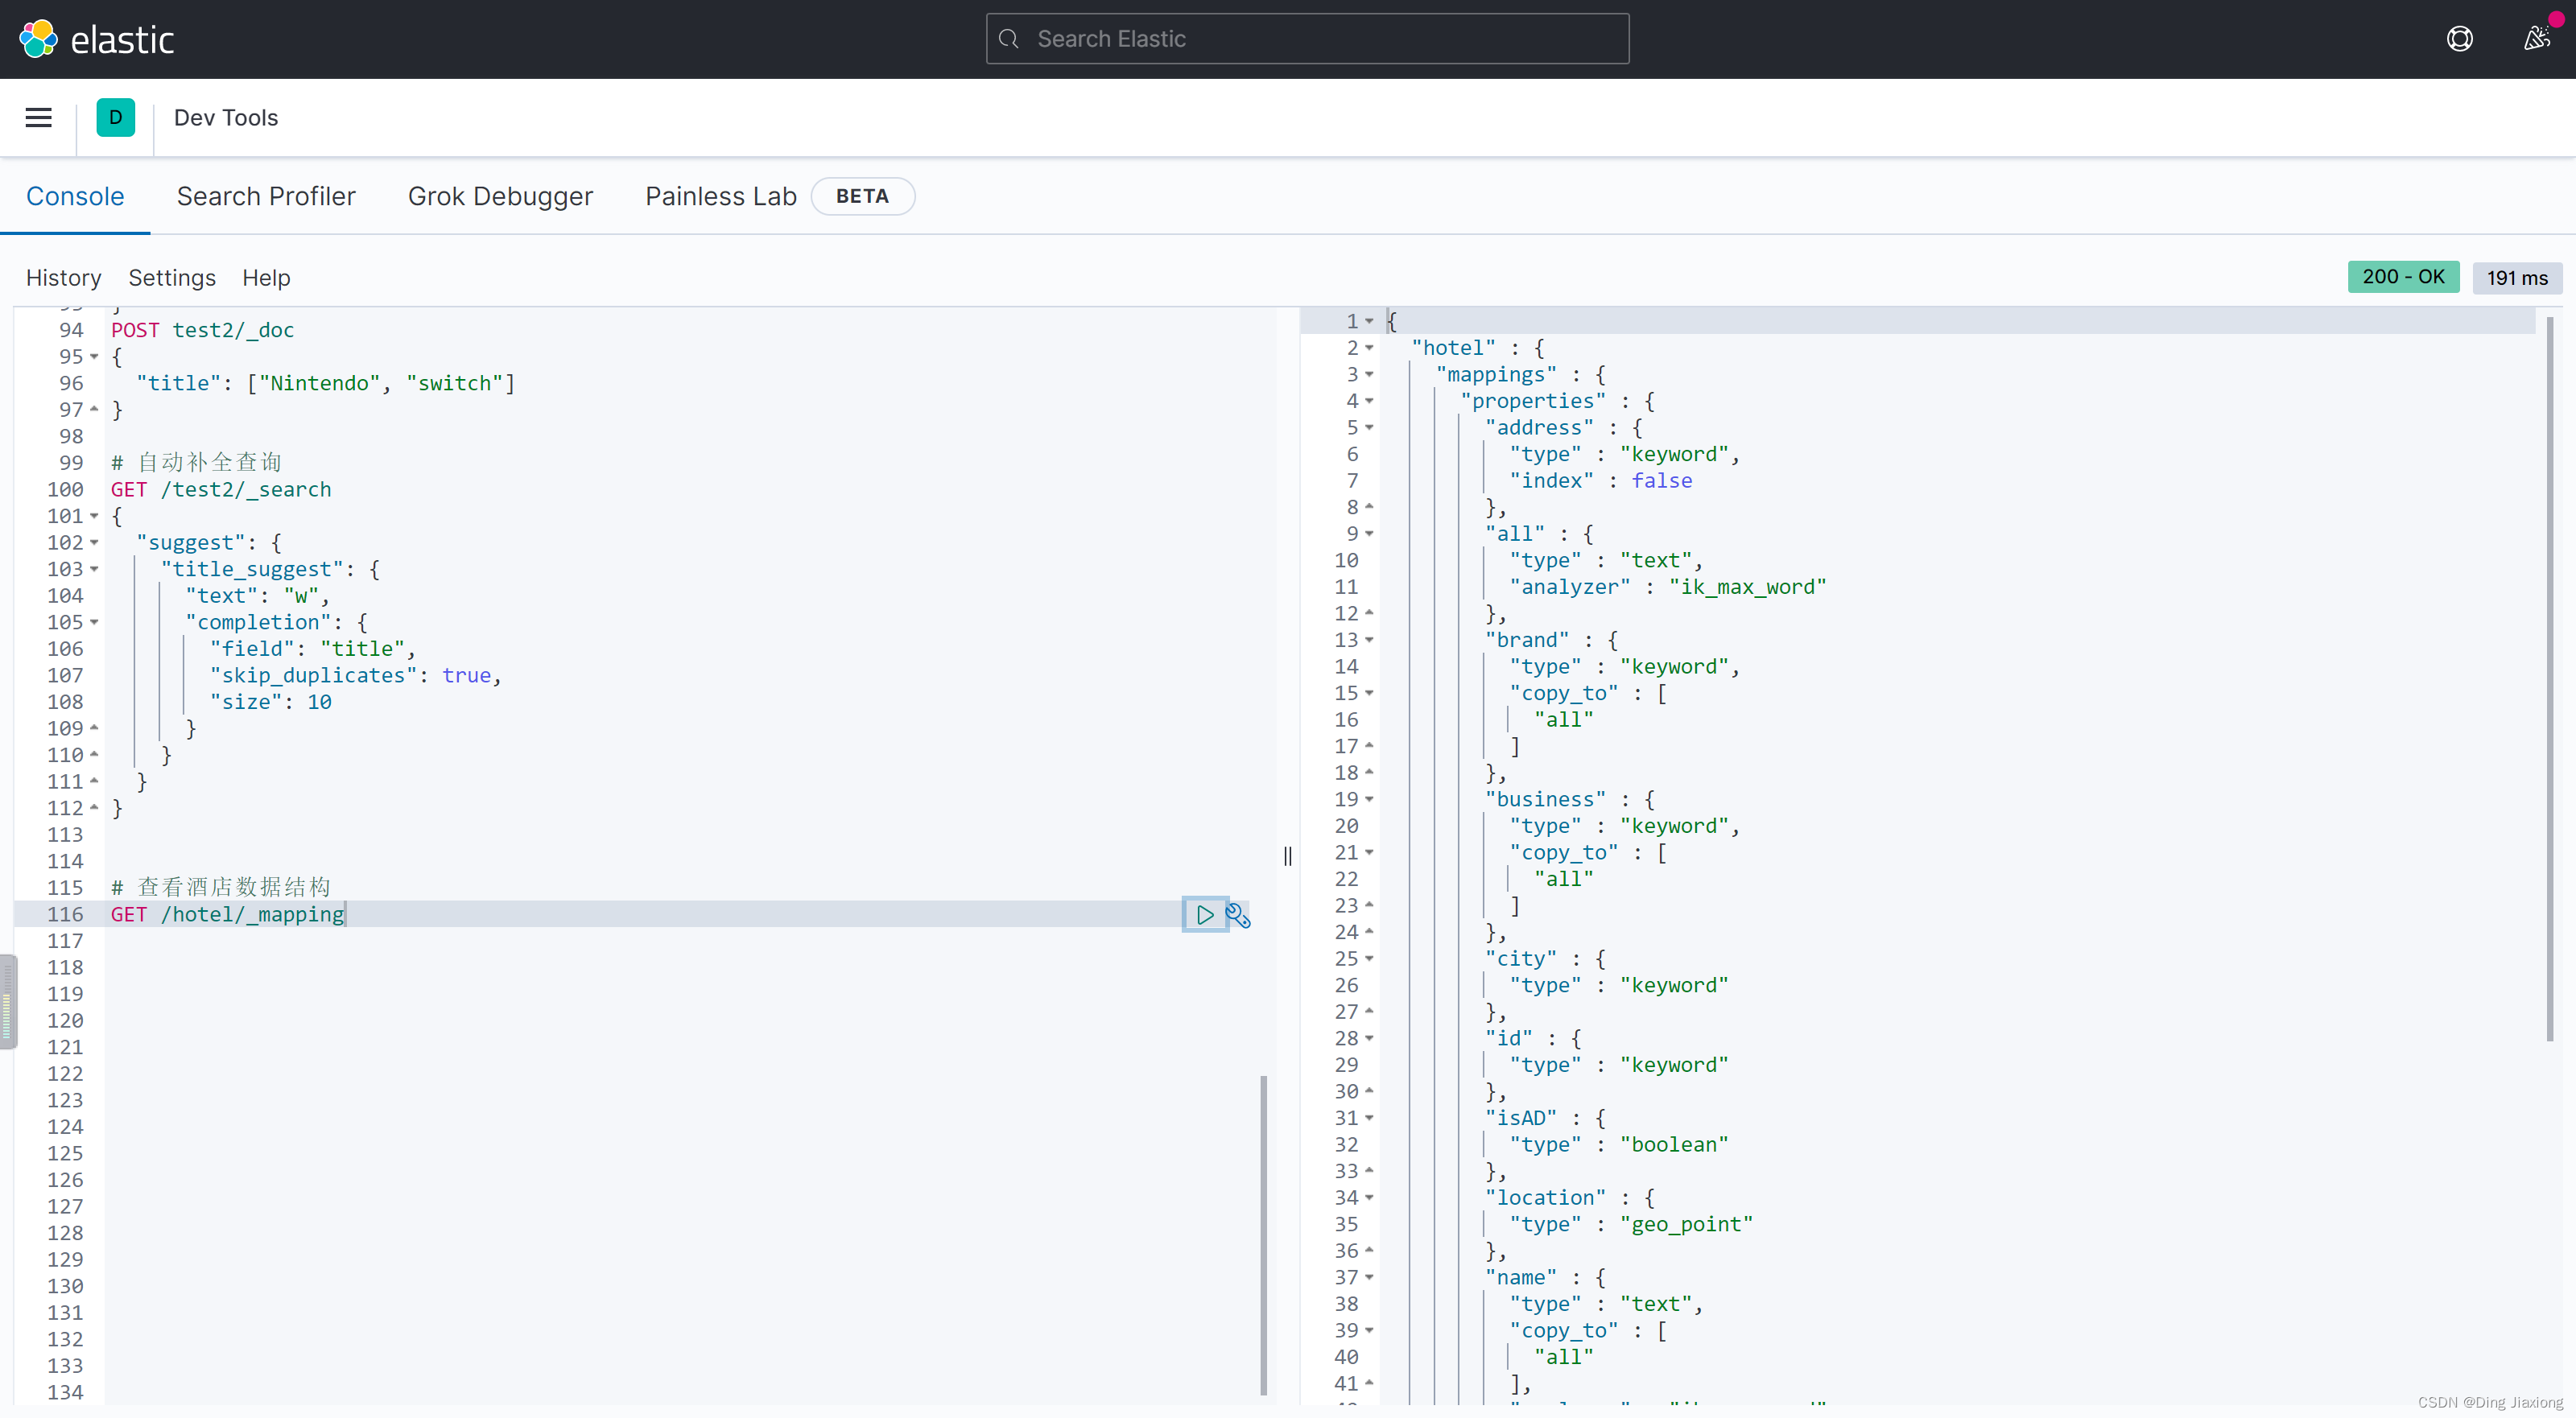Image resolution: width=2576 pixels, height=1418 pixels.
Task: Open the newsfeed notifications icon
Action: [x=2536, y=39]
